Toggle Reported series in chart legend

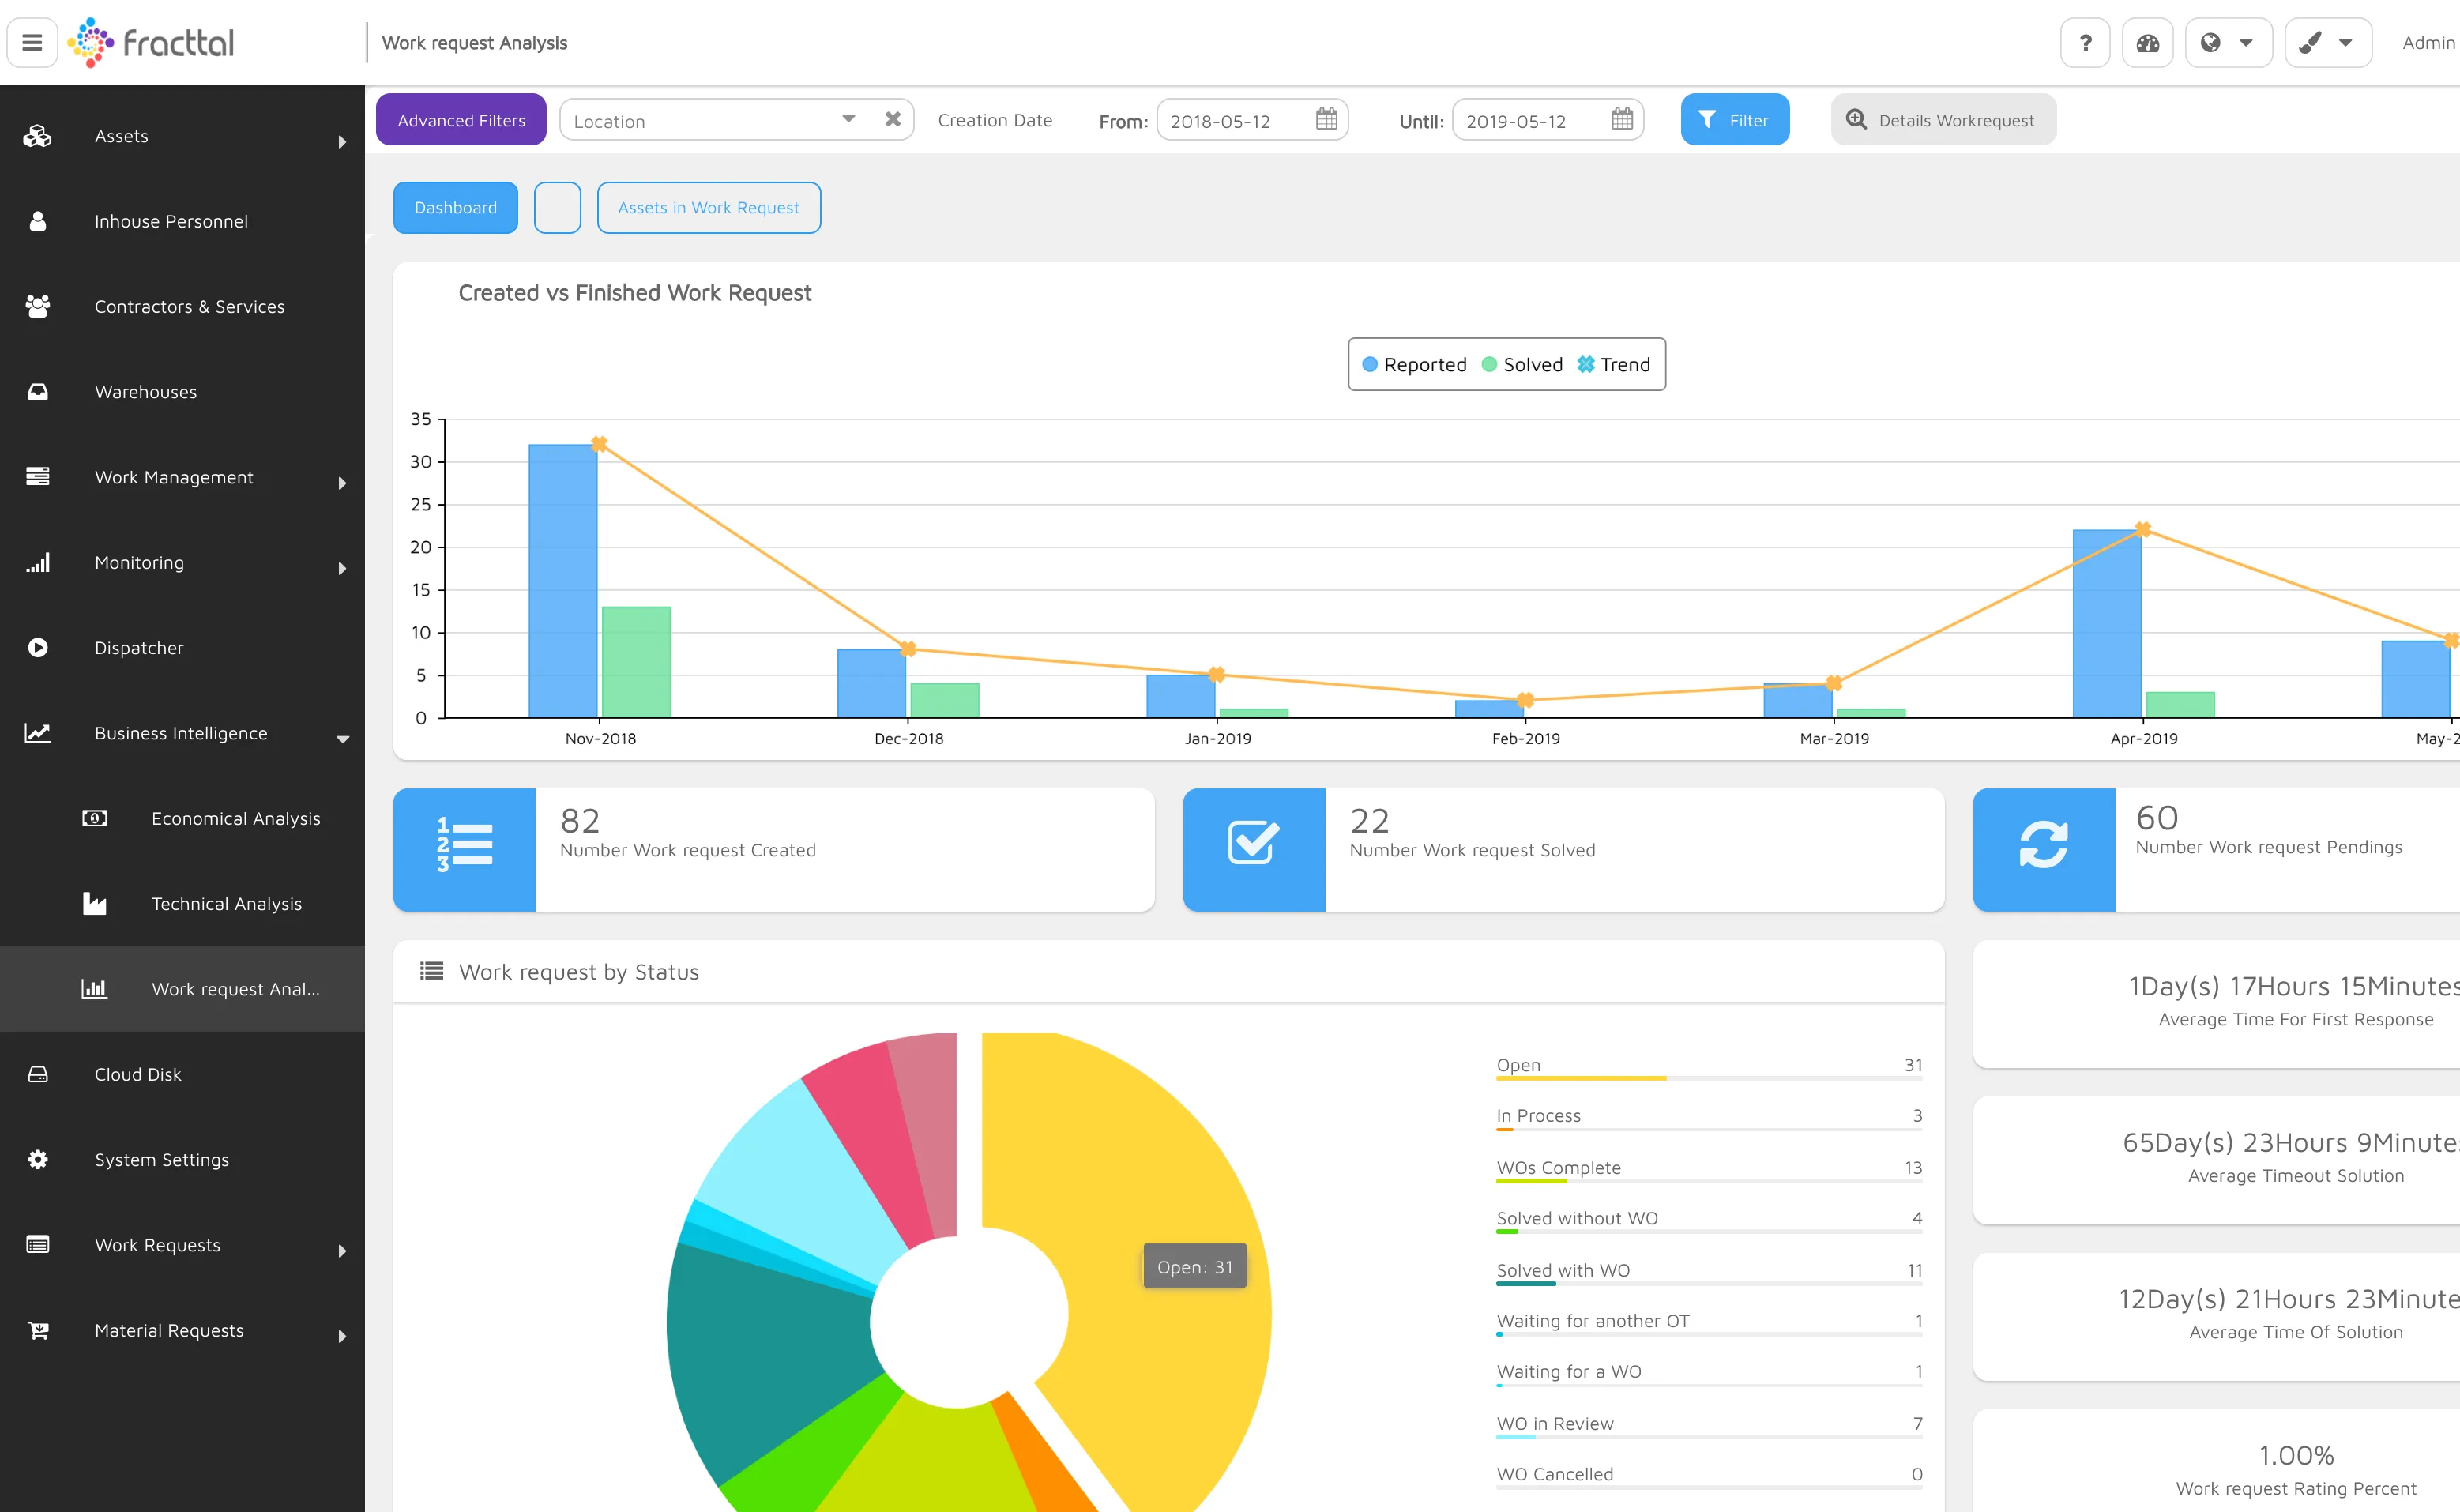coord(1414,365)
